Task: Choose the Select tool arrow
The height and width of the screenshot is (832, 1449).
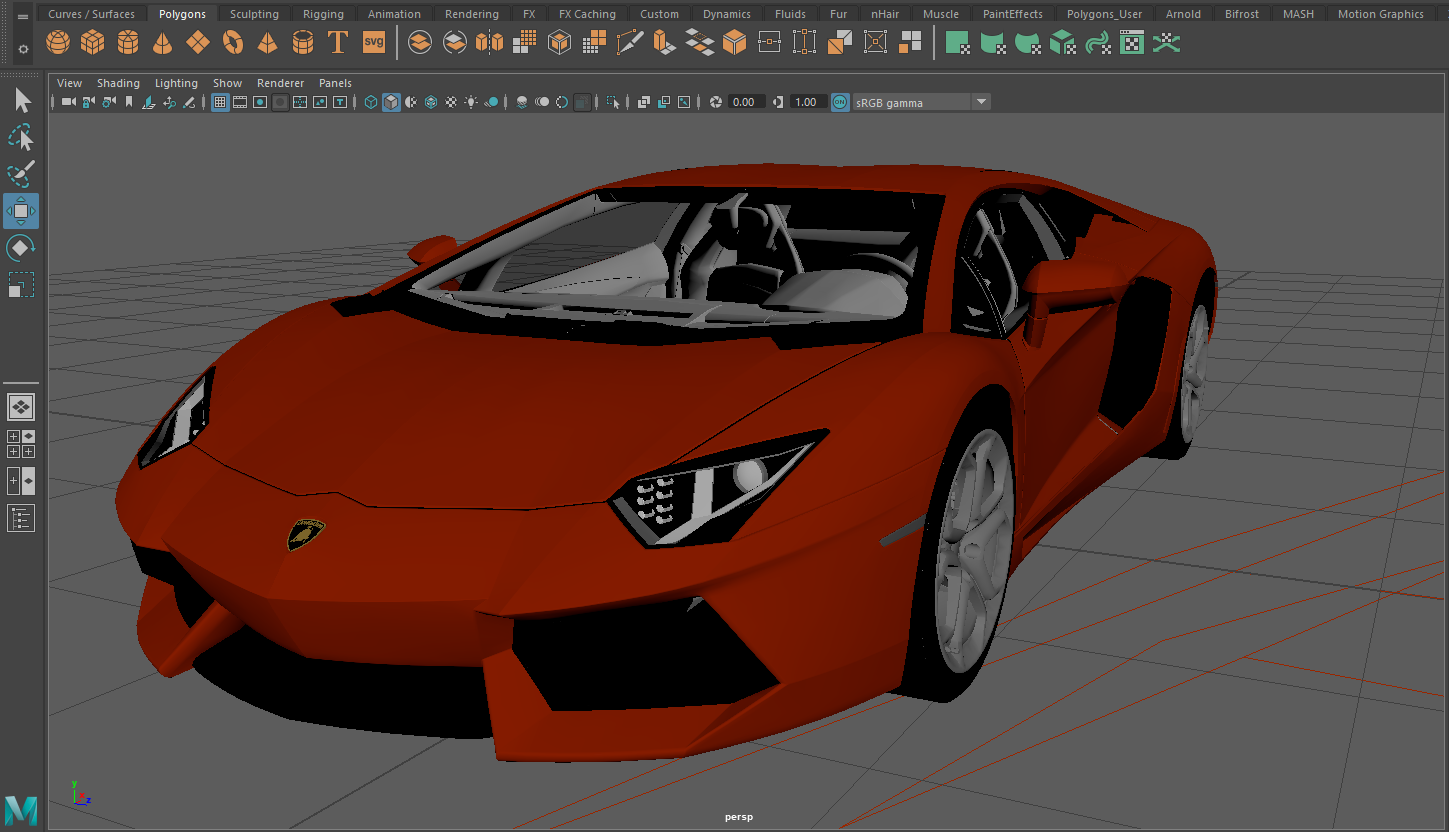Action: 22,101
